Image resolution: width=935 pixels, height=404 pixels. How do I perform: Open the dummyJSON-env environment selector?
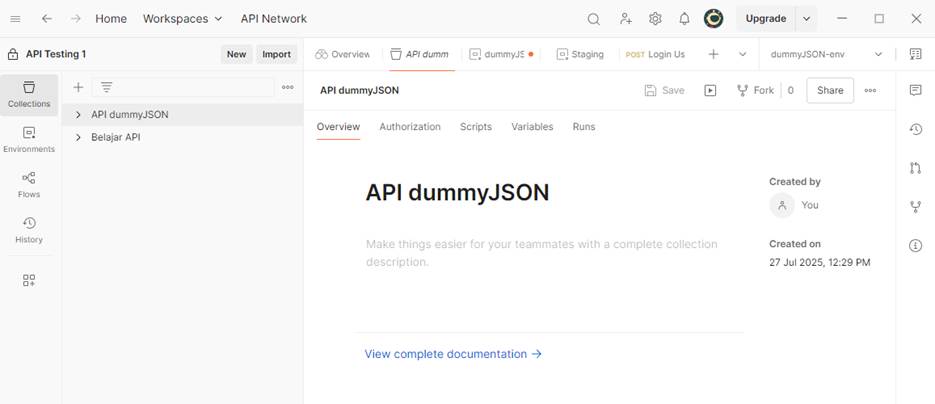(x=826, y=54)
